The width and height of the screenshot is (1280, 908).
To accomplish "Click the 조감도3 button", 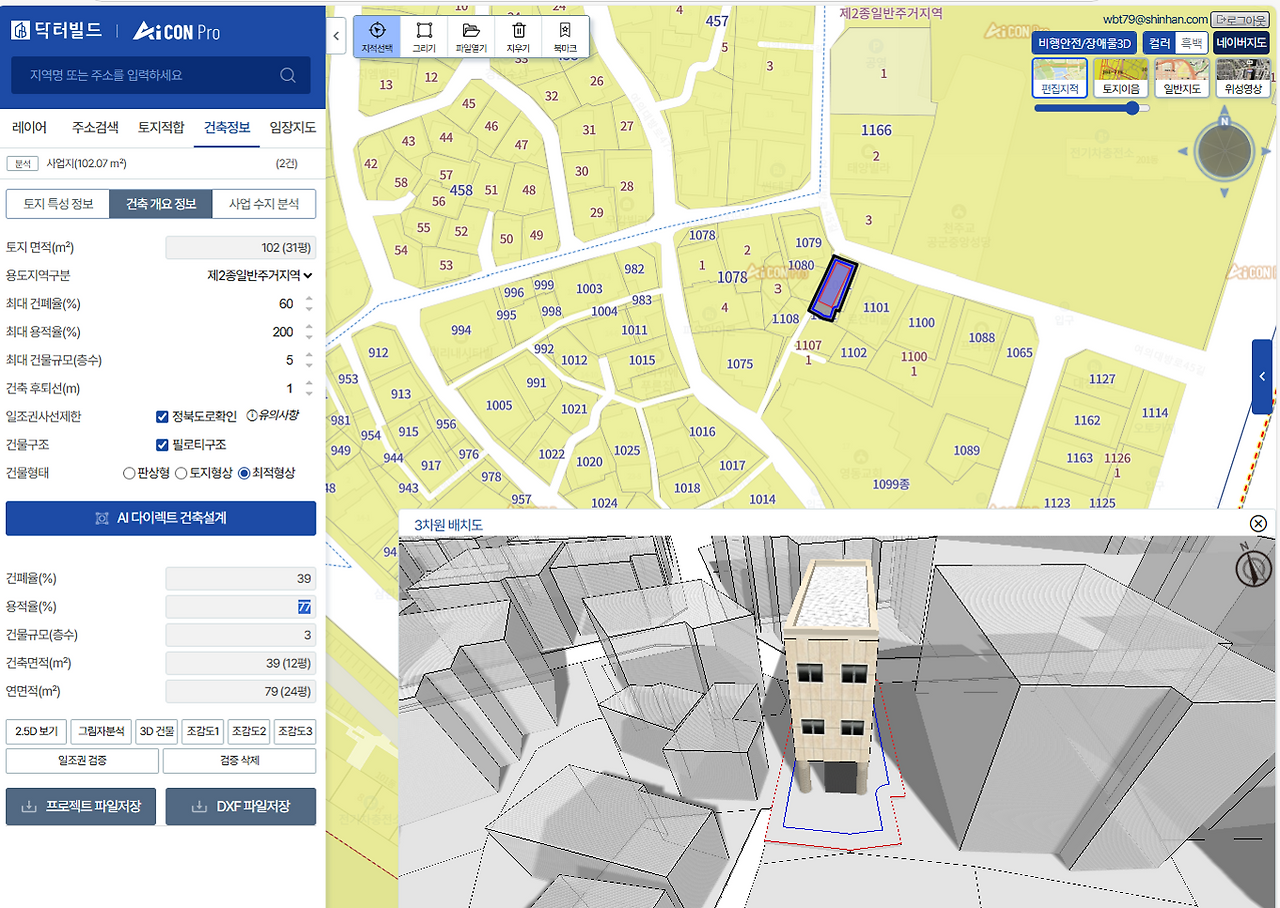I will (x=295, y=731).
